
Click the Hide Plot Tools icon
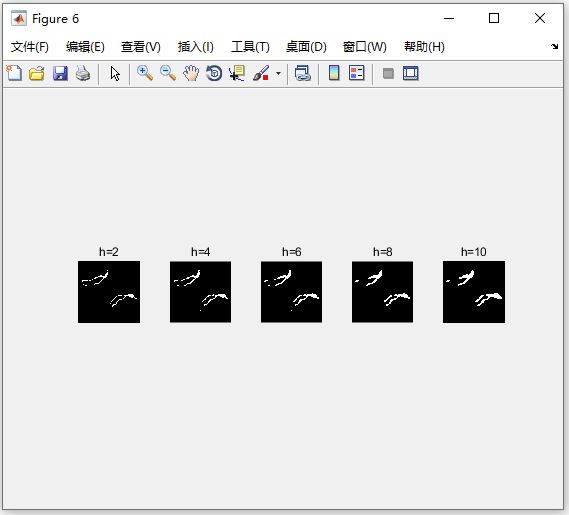click(388, 74)
